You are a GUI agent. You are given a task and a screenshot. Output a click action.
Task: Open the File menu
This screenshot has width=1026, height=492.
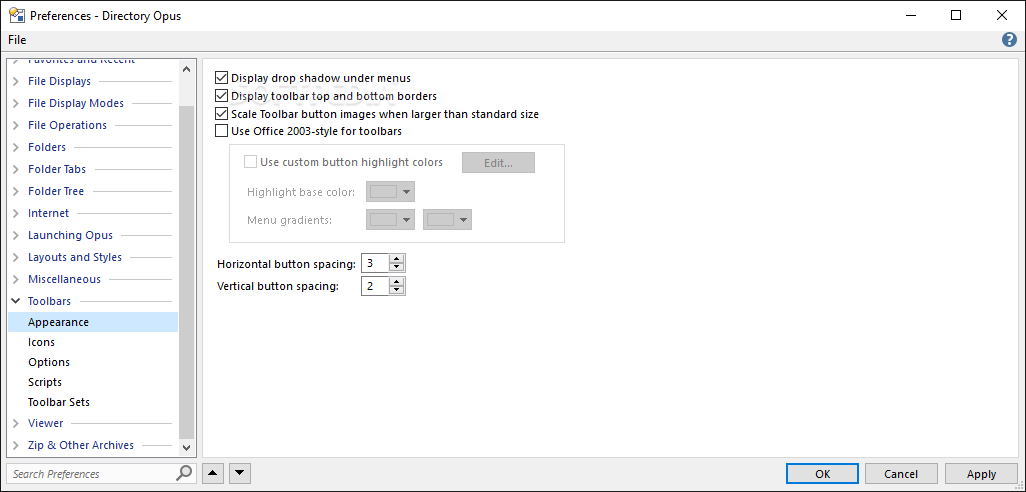point(17,40)
